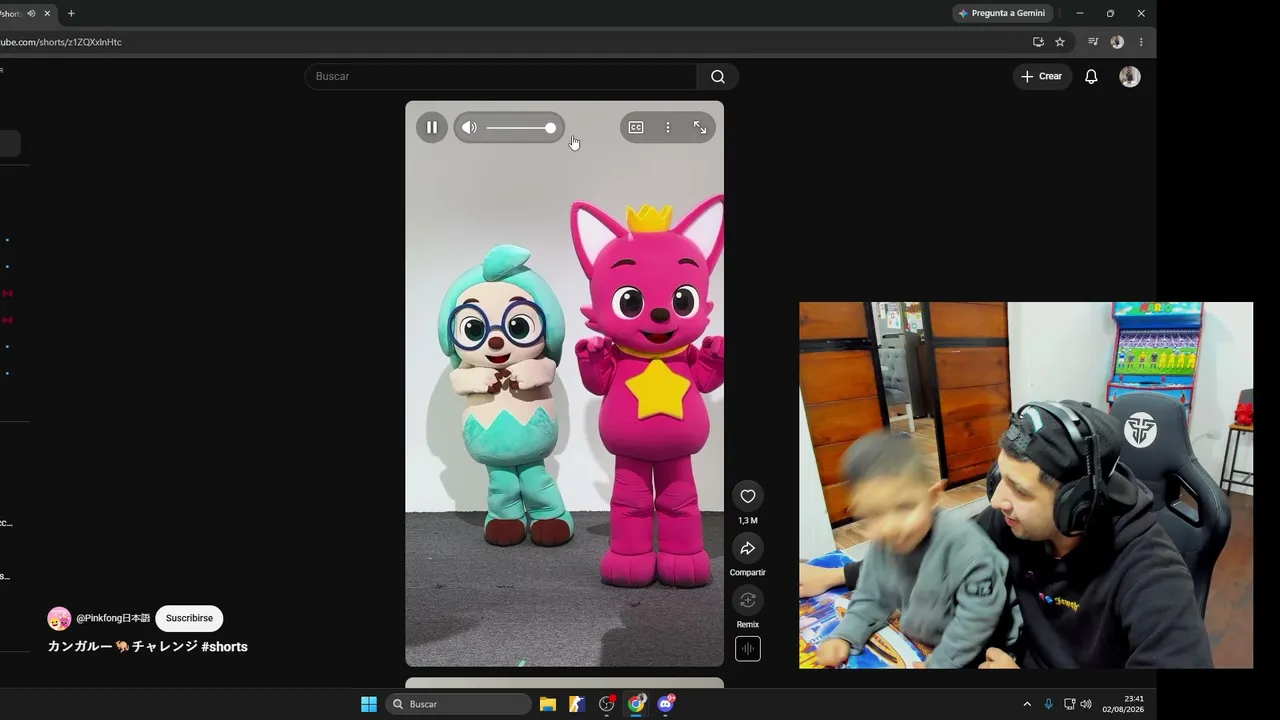Open Chrome media controls icon

tap(1093, 42)
